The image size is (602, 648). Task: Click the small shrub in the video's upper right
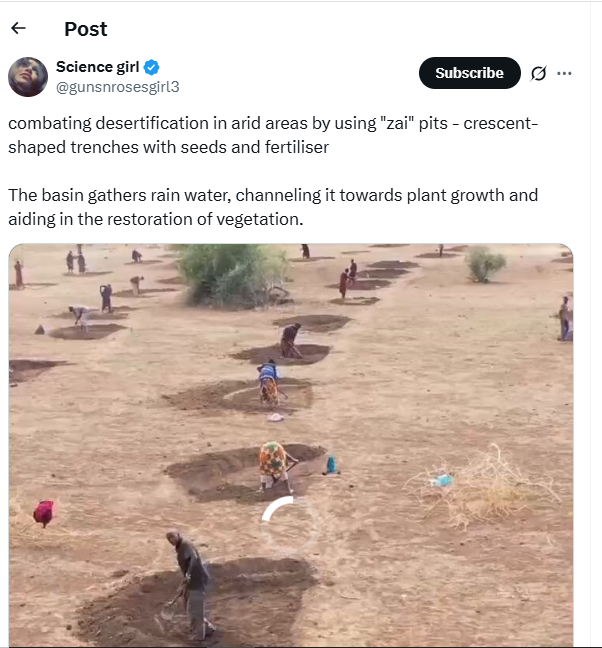coord(485,264)
